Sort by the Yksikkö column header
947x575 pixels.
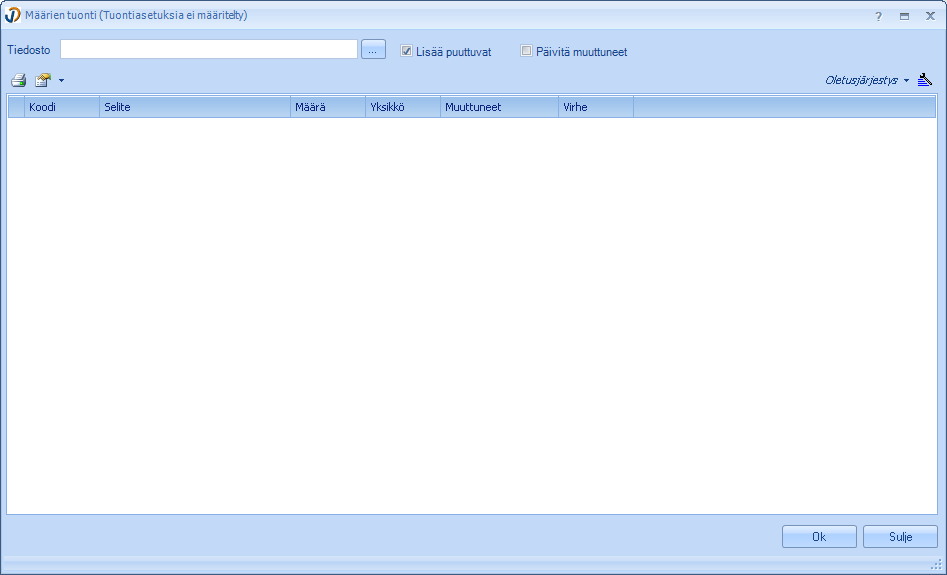[x=403, y=107]
